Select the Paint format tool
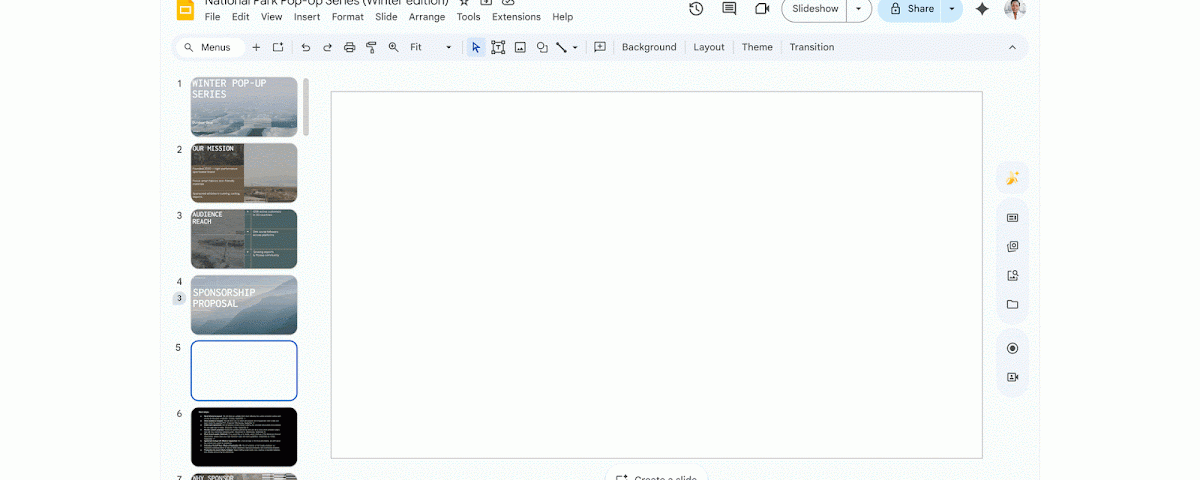 click(371, 47)
